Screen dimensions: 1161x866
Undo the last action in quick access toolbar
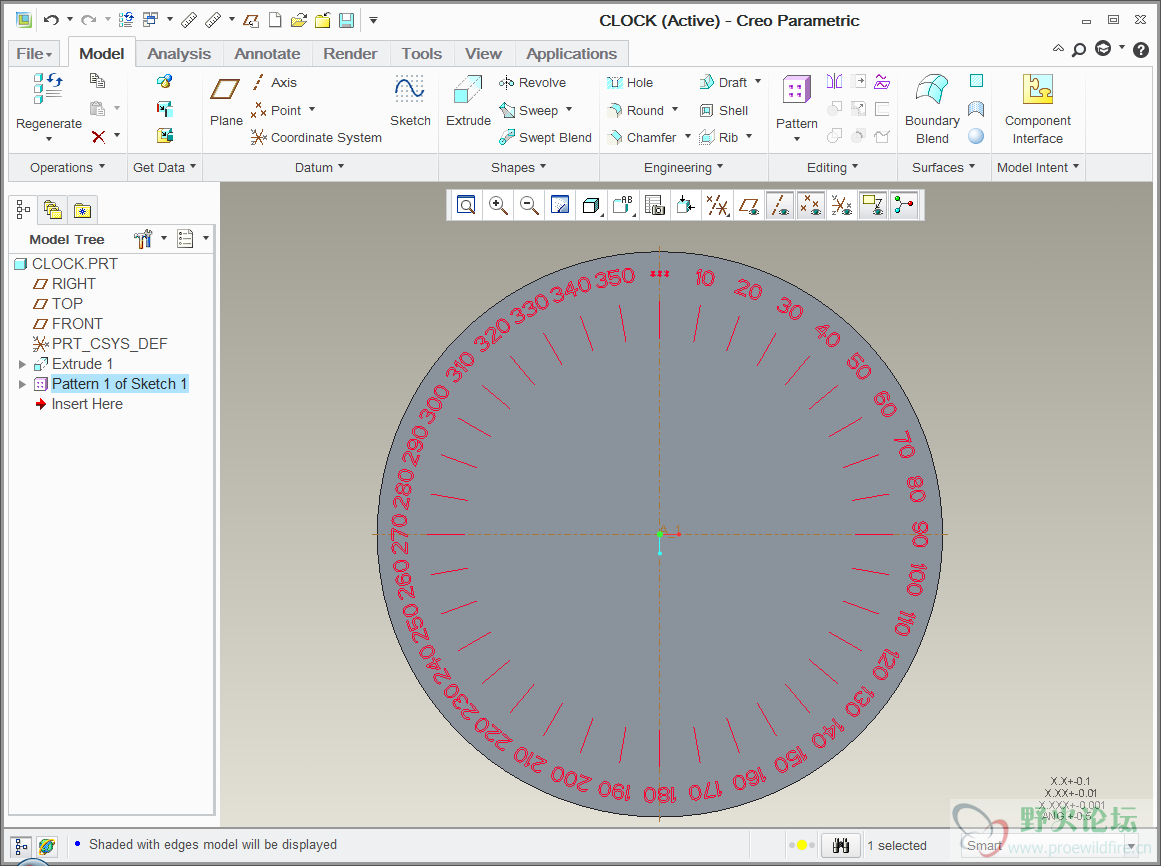(x=51, y=20)
